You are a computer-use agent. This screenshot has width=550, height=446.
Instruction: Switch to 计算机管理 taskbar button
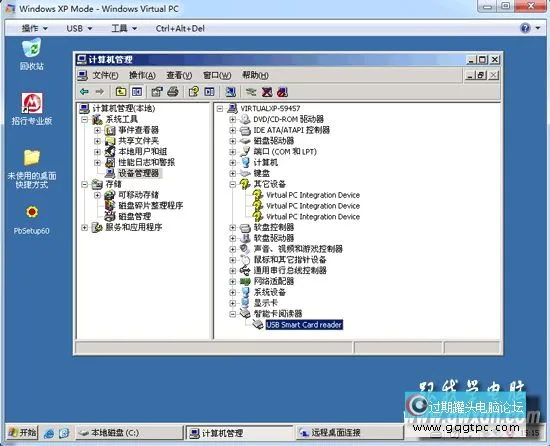pos(239,433)
